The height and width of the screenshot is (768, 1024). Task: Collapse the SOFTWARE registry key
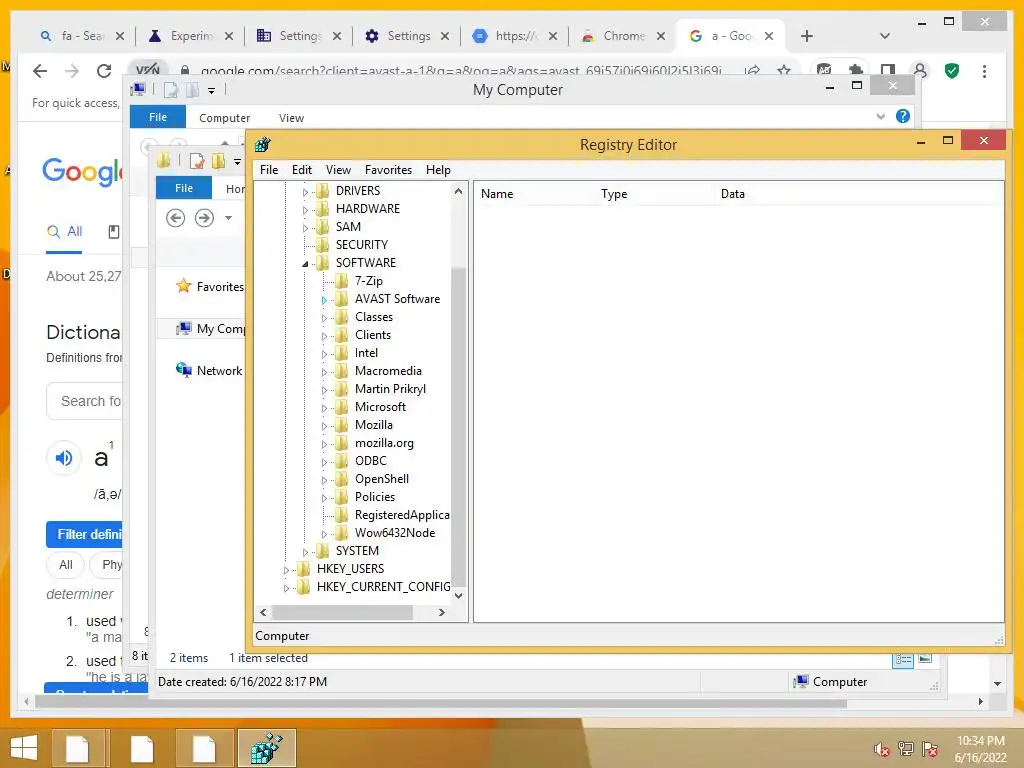pyautogui.click(x=305, y=264)
